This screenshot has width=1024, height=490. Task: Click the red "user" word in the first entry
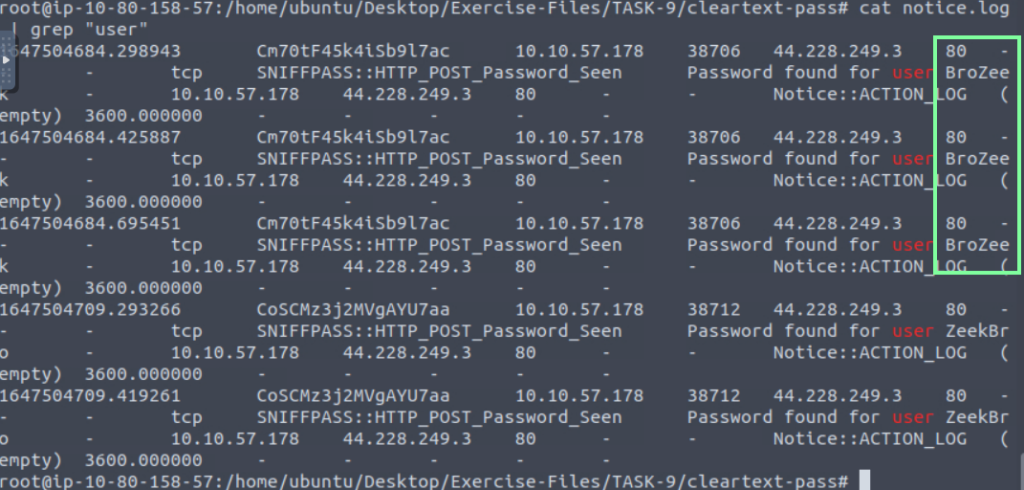[911, 72]
